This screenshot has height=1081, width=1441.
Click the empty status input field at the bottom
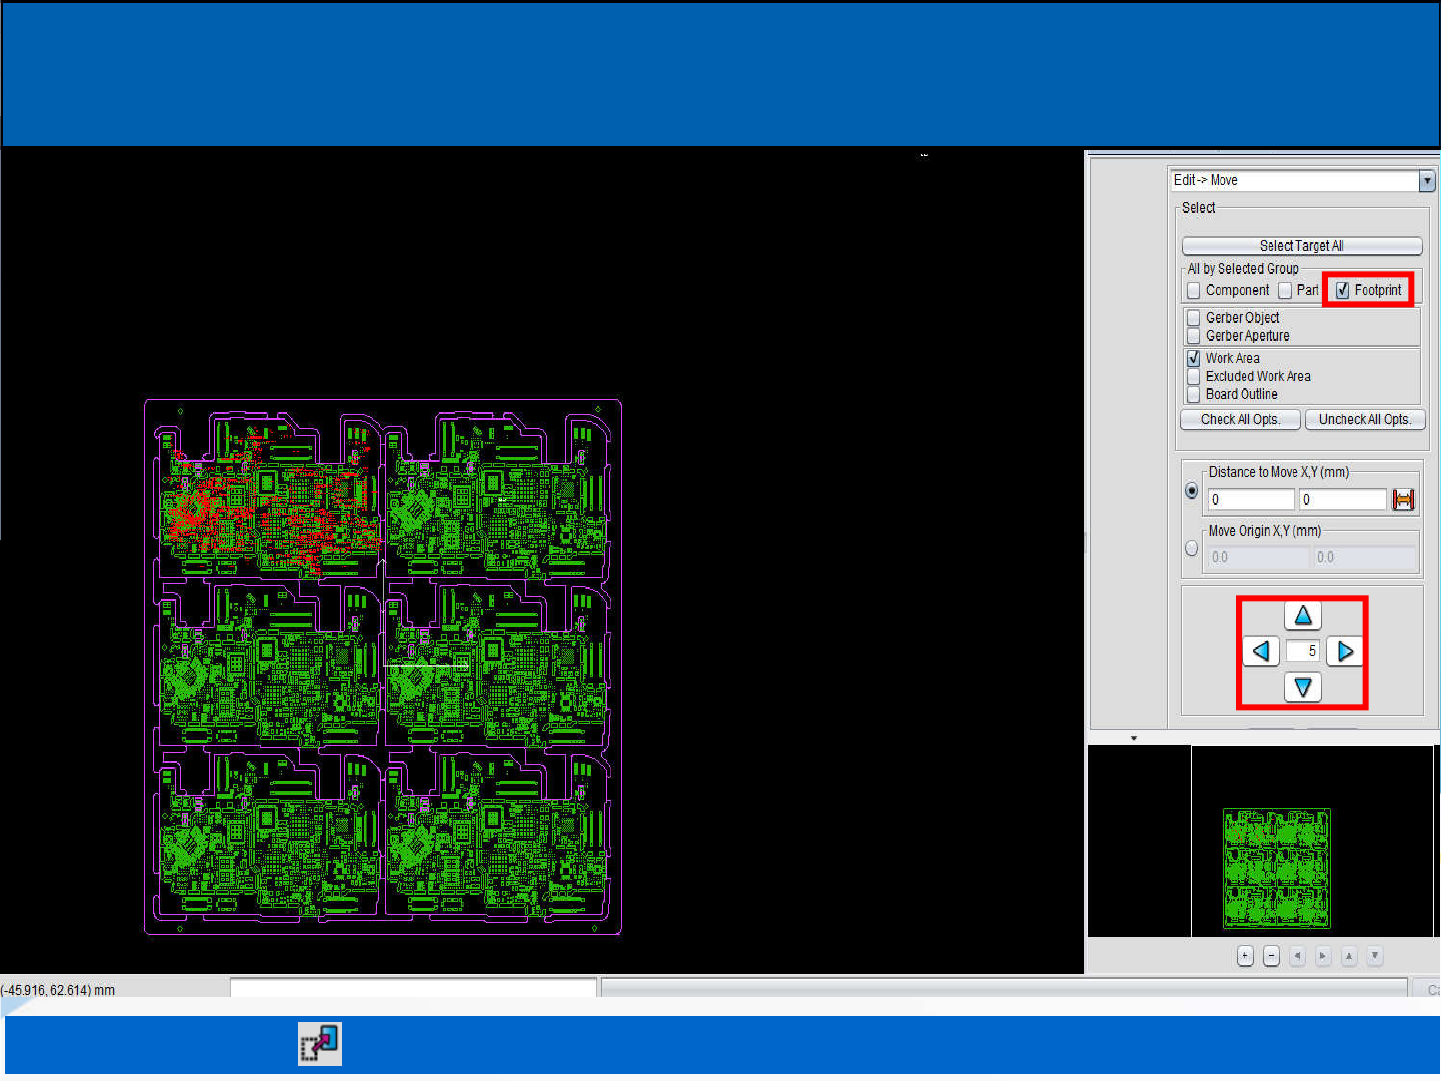413,988
